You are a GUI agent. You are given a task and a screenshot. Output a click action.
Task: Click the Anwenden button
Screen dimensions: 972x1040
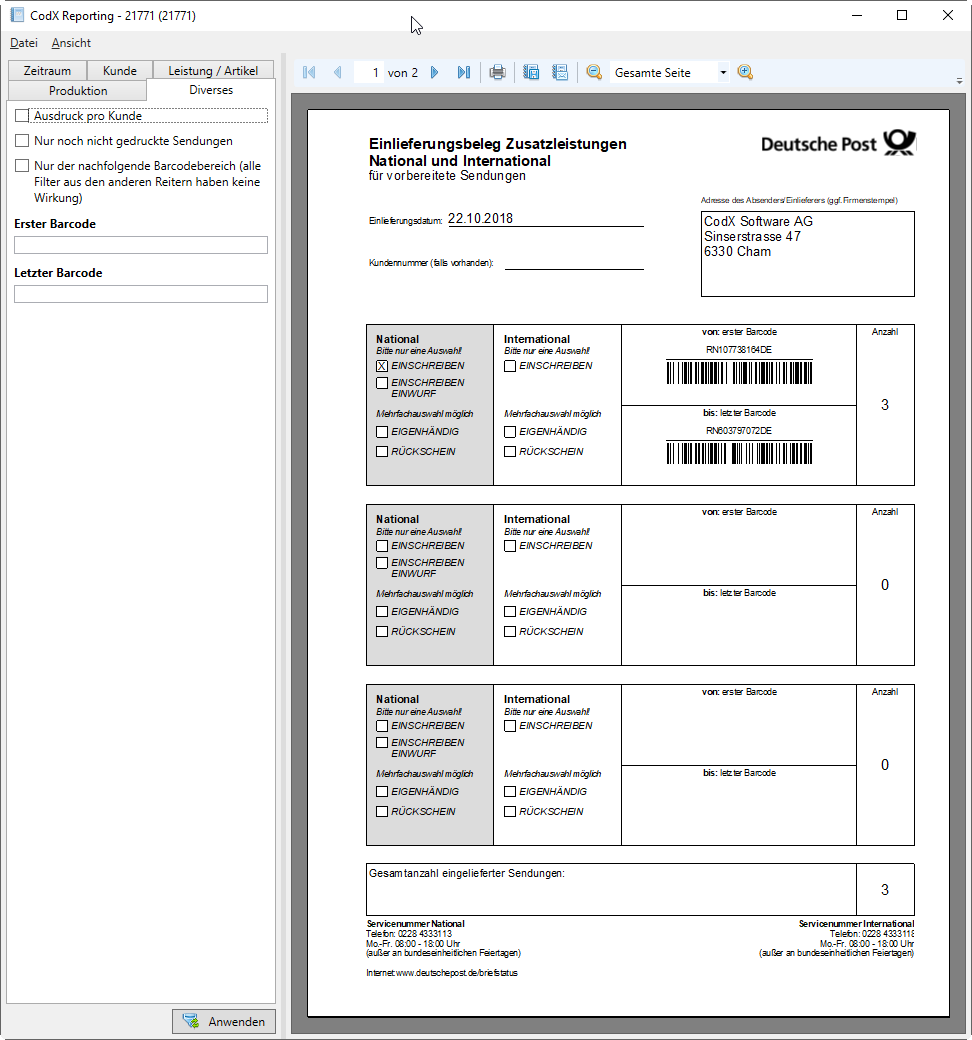tap(224, 1021)
